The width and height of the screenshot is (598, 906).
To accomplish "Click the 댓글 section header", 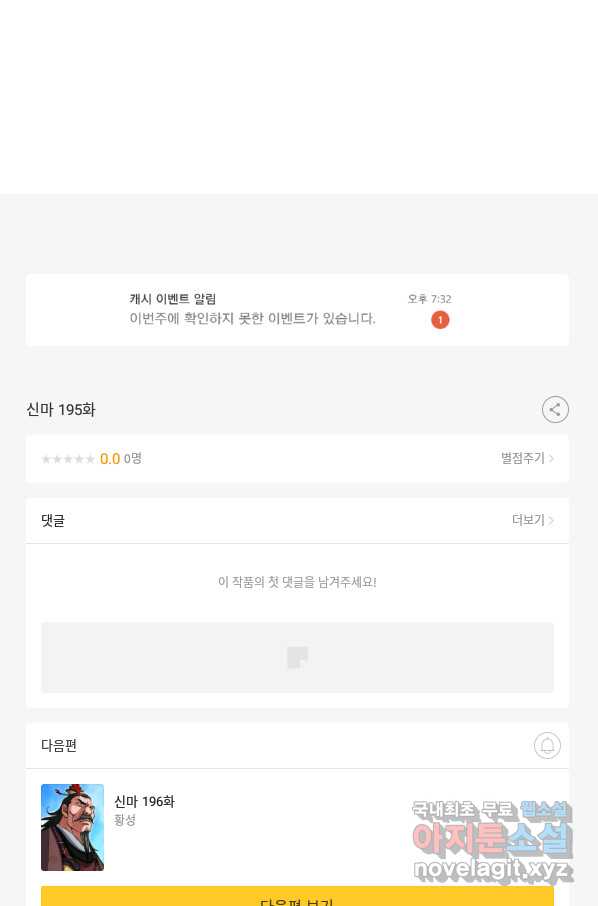I will pos(53,521).
